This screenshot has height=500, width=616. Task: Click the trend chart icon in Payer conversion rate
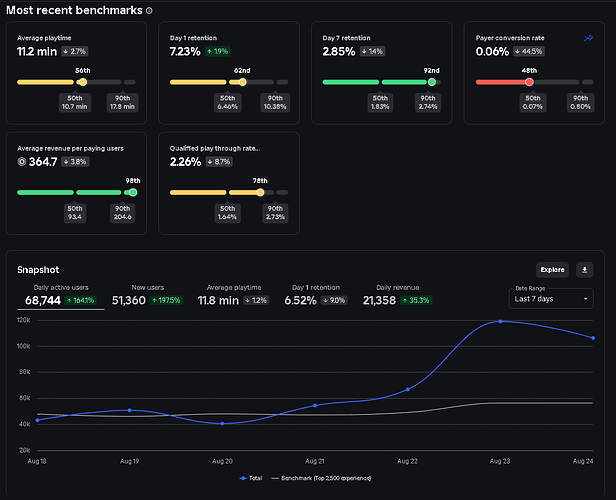588,38
